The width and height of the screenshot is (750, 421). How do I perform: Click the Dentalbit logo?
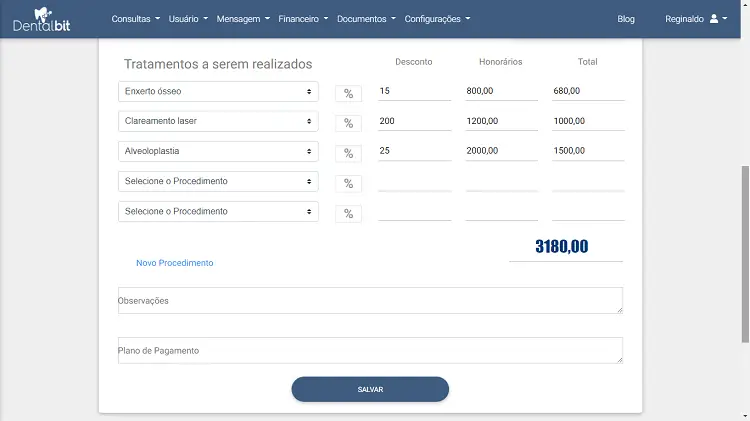coord(42,19)
